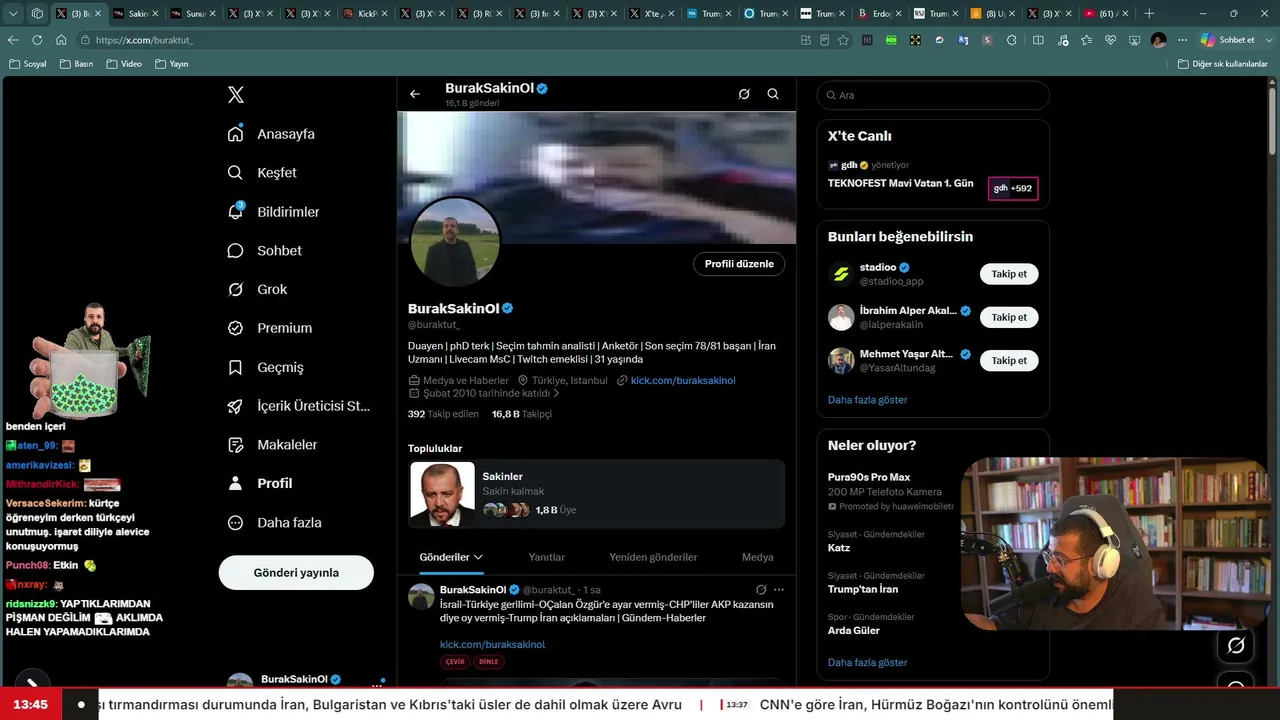
Task: Switch to YouTube (61) browser tab
Action: [1106, 14]
